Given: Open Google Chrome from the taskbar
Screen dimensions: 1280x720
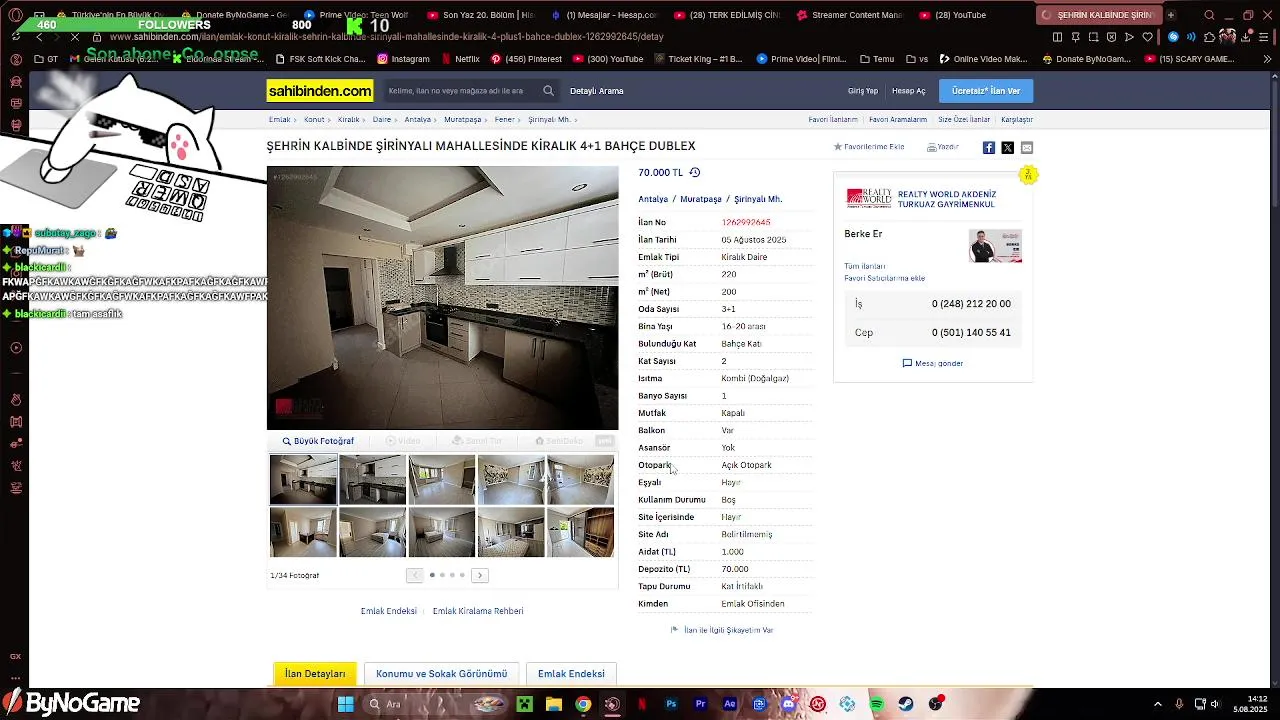Looking at the screenshot, I should tap(583, 704).
